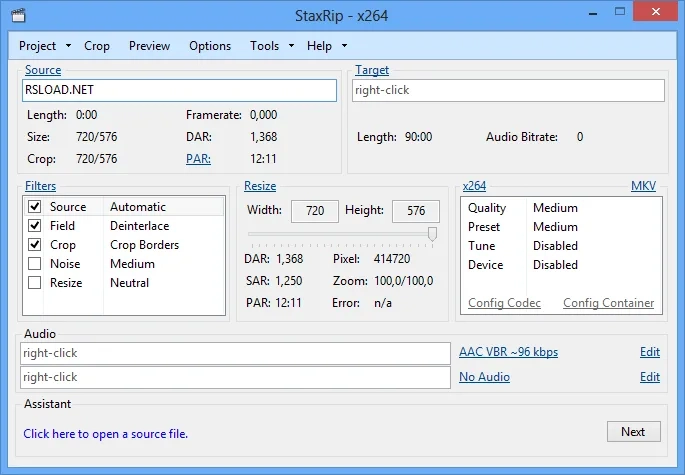Disable the Crop filter checkbox
685x475 pixels.
[35, 245]
